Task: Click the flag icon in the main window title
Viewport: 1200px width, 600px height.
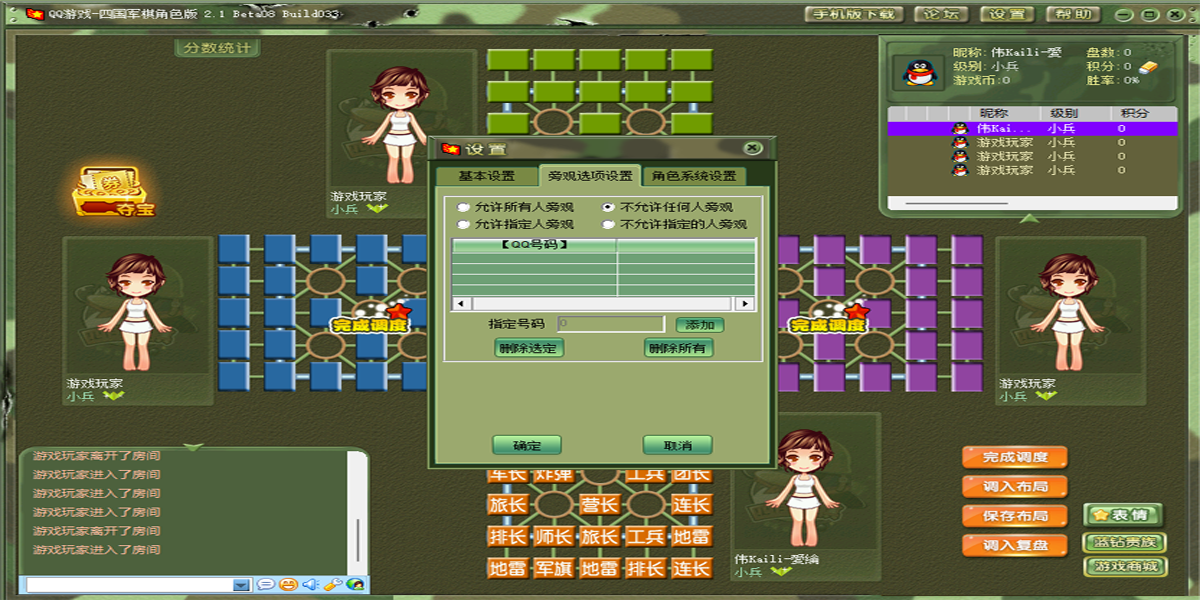Action: pyautogui.click(x=34, y=14)
